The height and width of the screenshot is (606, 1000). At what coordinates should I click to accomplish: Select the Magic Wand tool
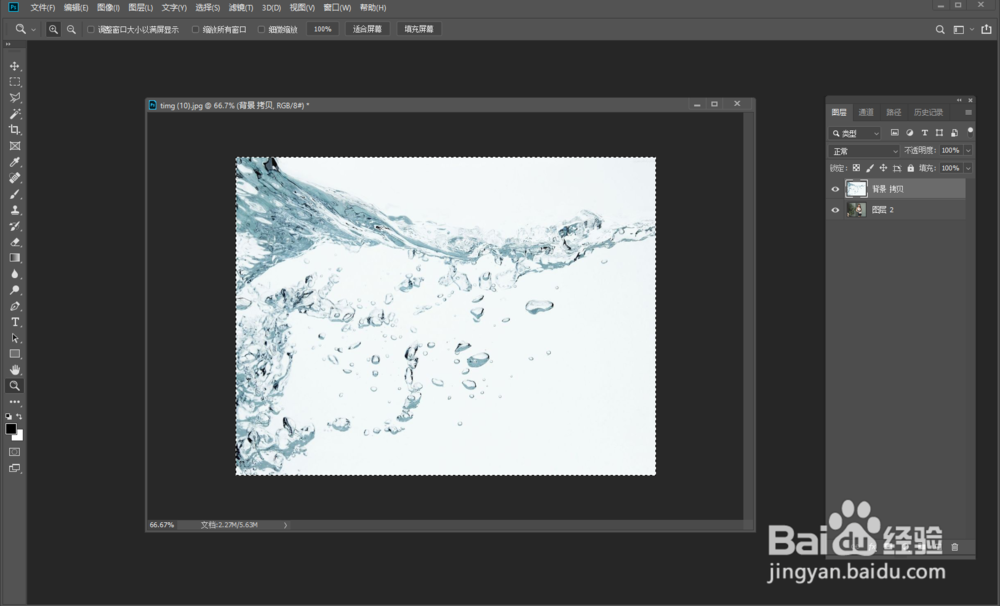15,114
